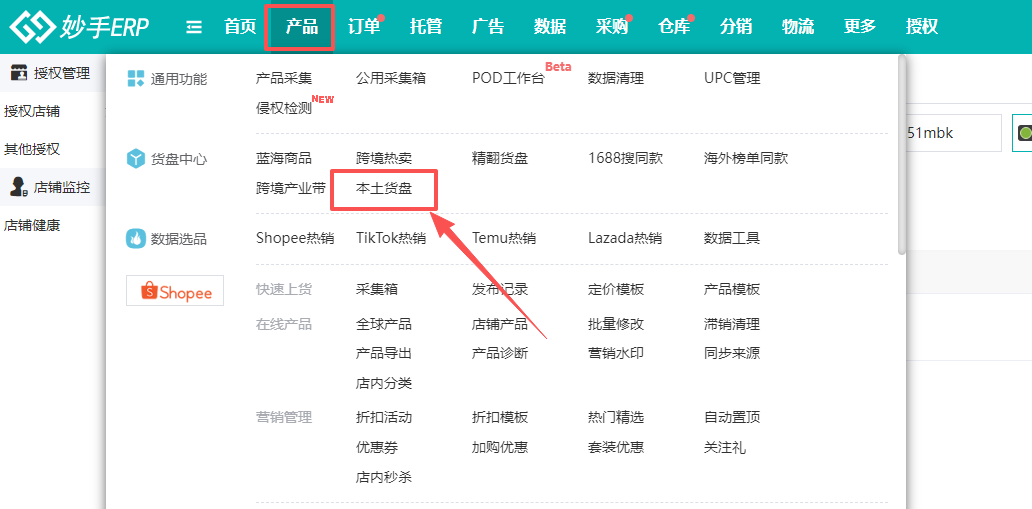This screenshot has width=1032, height=509.
Task: Open 精翻货盘 link
Action: tap(500, 158)
